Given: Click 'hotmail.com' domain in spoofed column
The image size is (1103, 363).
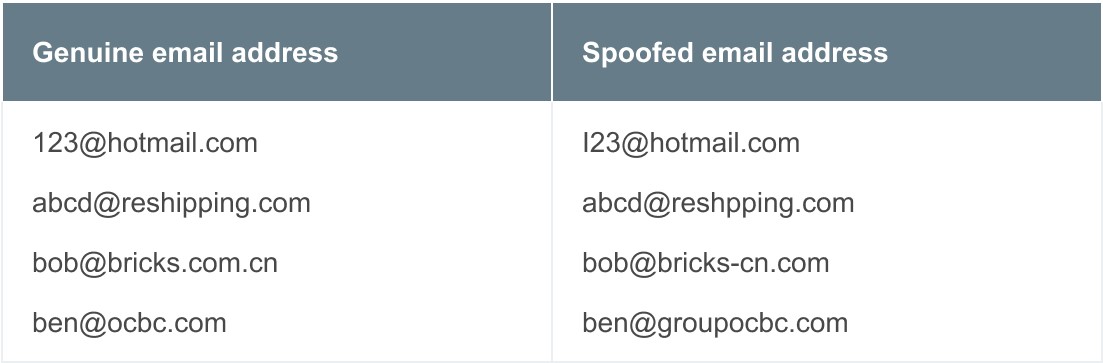Looking at the screenshot, I should [x=725, y=143].
